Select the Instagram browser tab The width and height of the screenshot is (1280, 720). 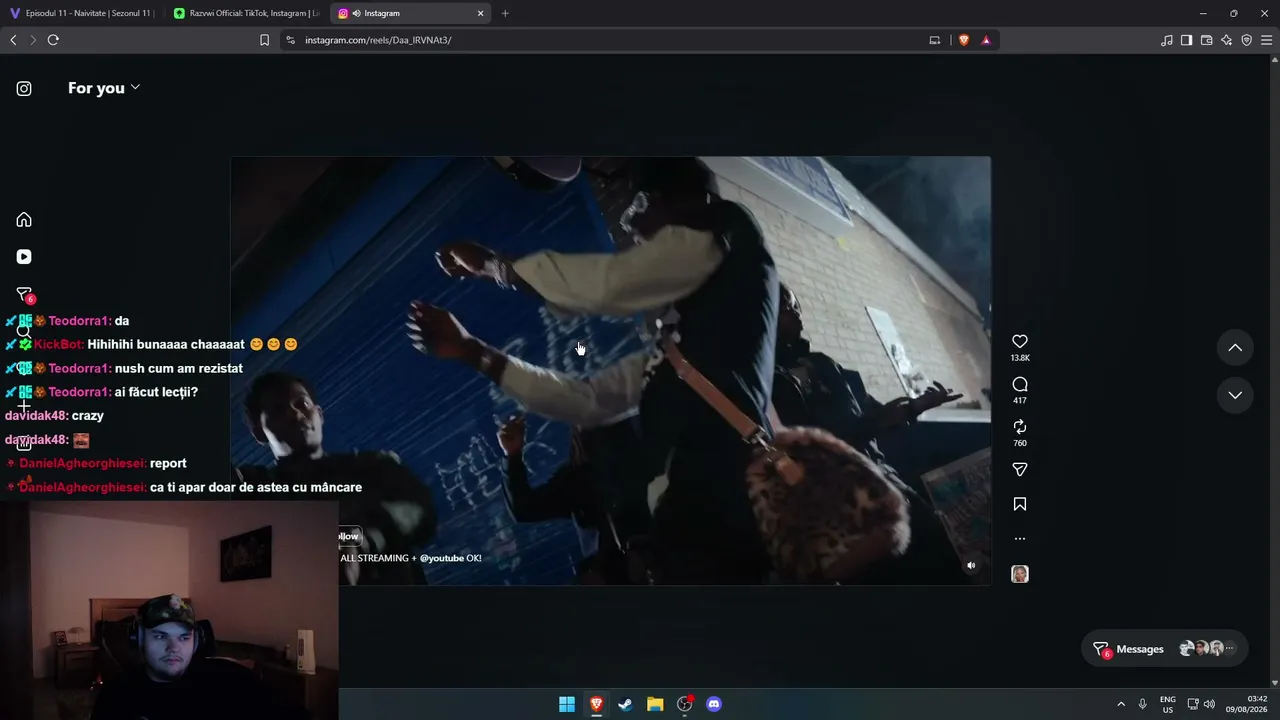[x=410, y=13]
